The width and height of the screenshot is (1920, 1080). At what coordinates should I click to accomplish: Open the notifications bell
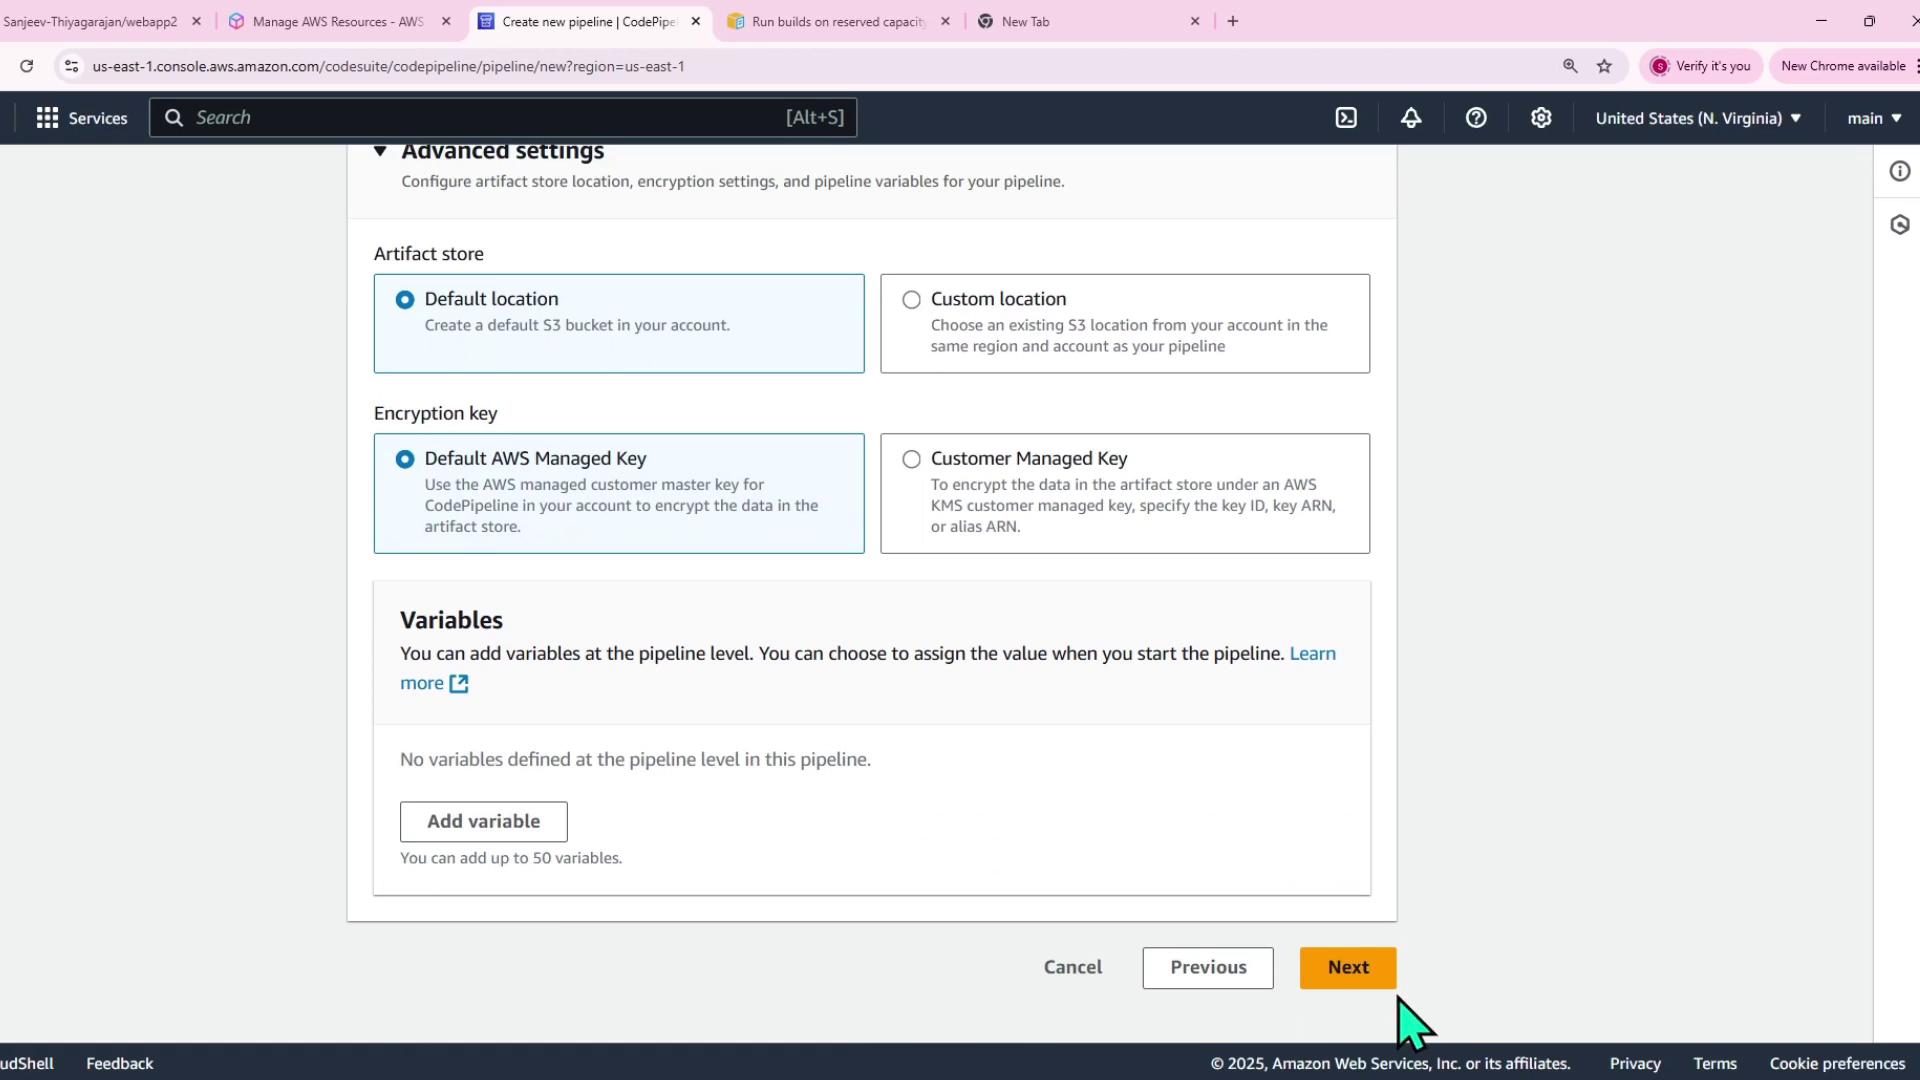point(1411,118)
